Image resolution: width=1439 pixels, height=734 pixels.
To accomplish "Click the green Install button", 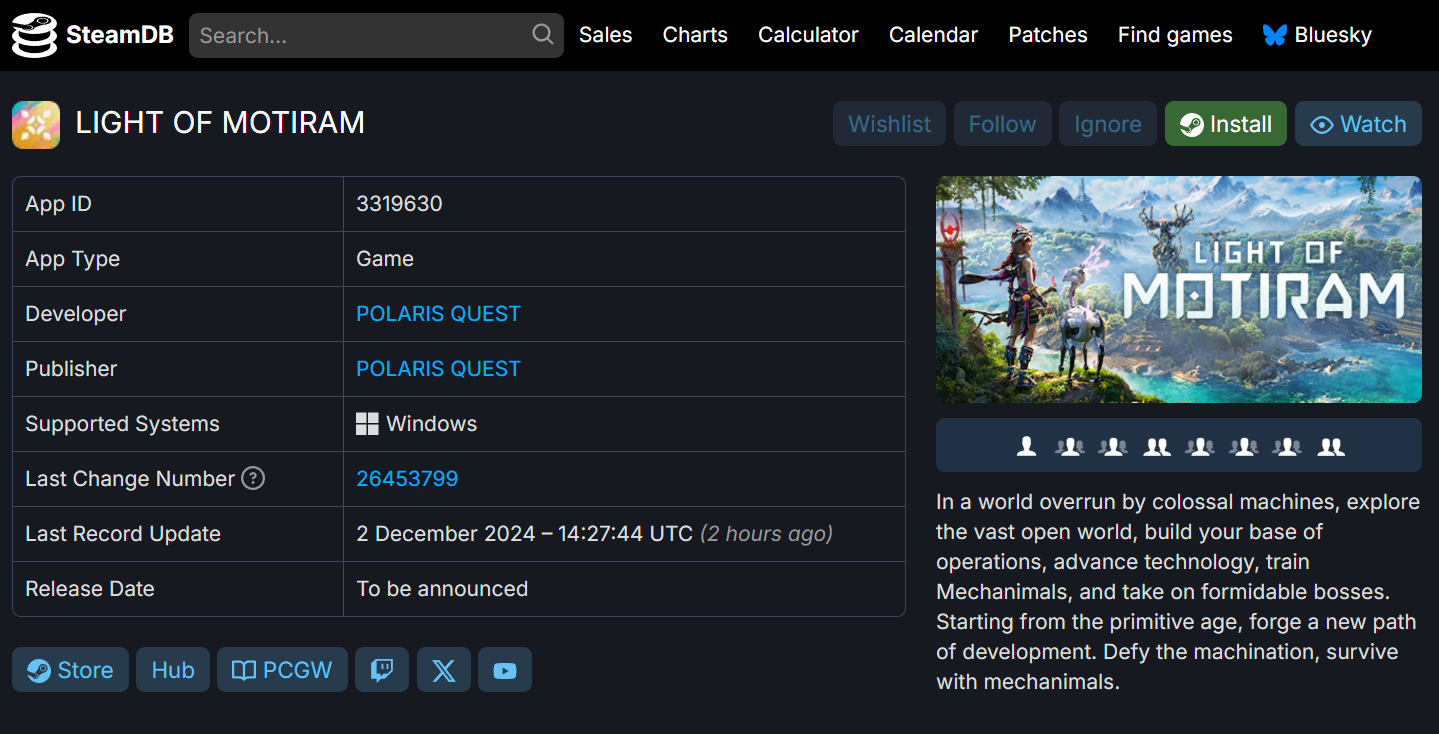I will coord(1226,124).
